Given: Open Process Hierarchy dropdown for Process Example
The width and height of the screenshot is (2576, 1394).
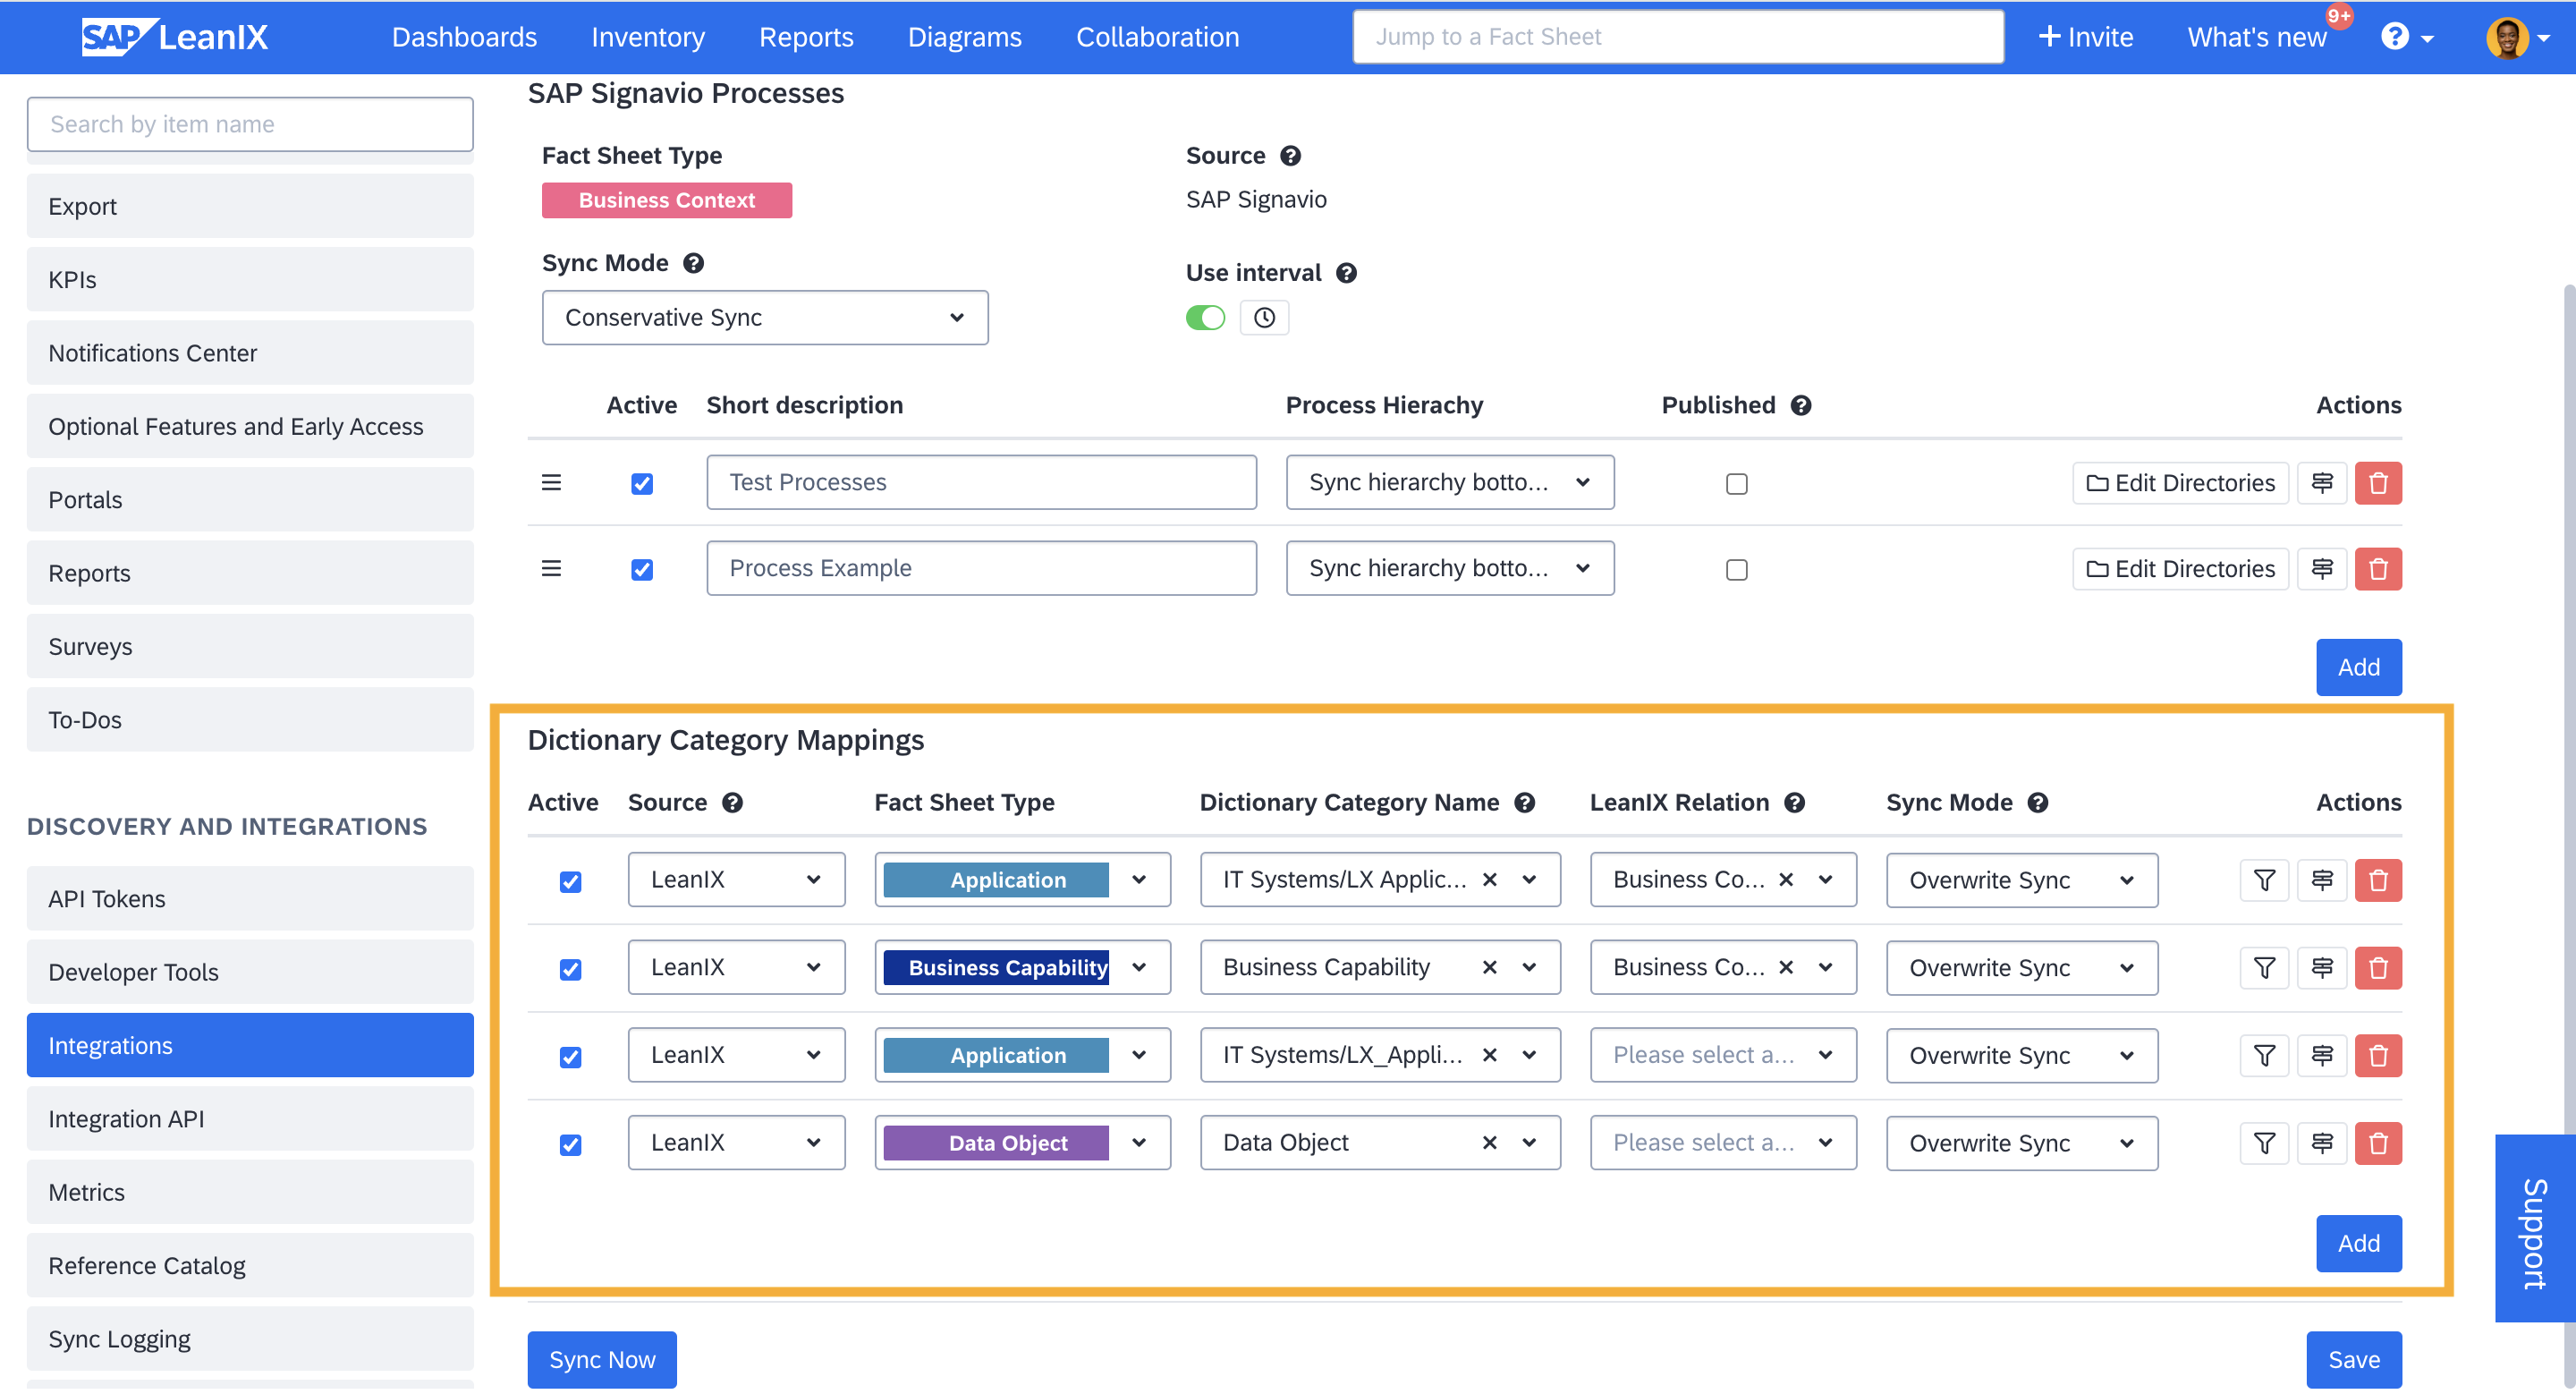Looking at the screenshot, I should (x=1449, y=568).
